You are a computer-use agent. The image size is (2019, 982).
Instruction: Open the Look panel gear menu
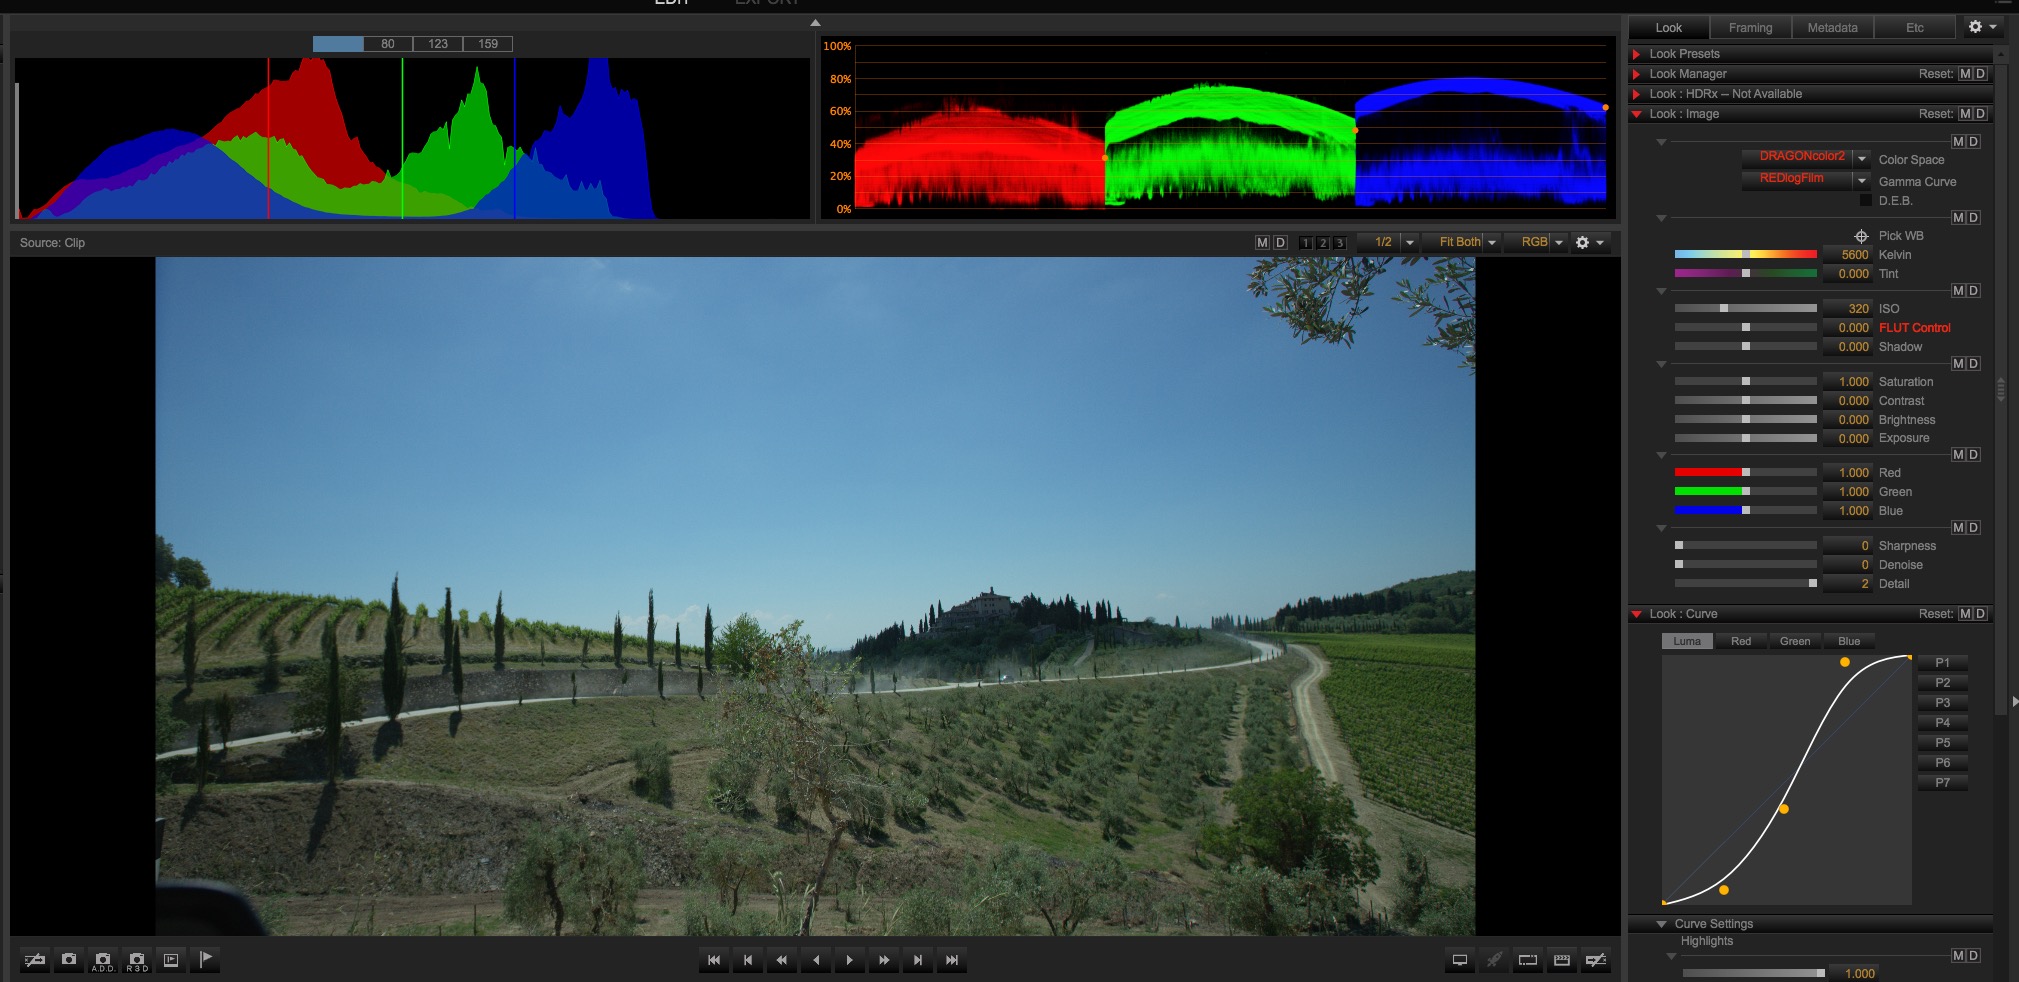1982,27
